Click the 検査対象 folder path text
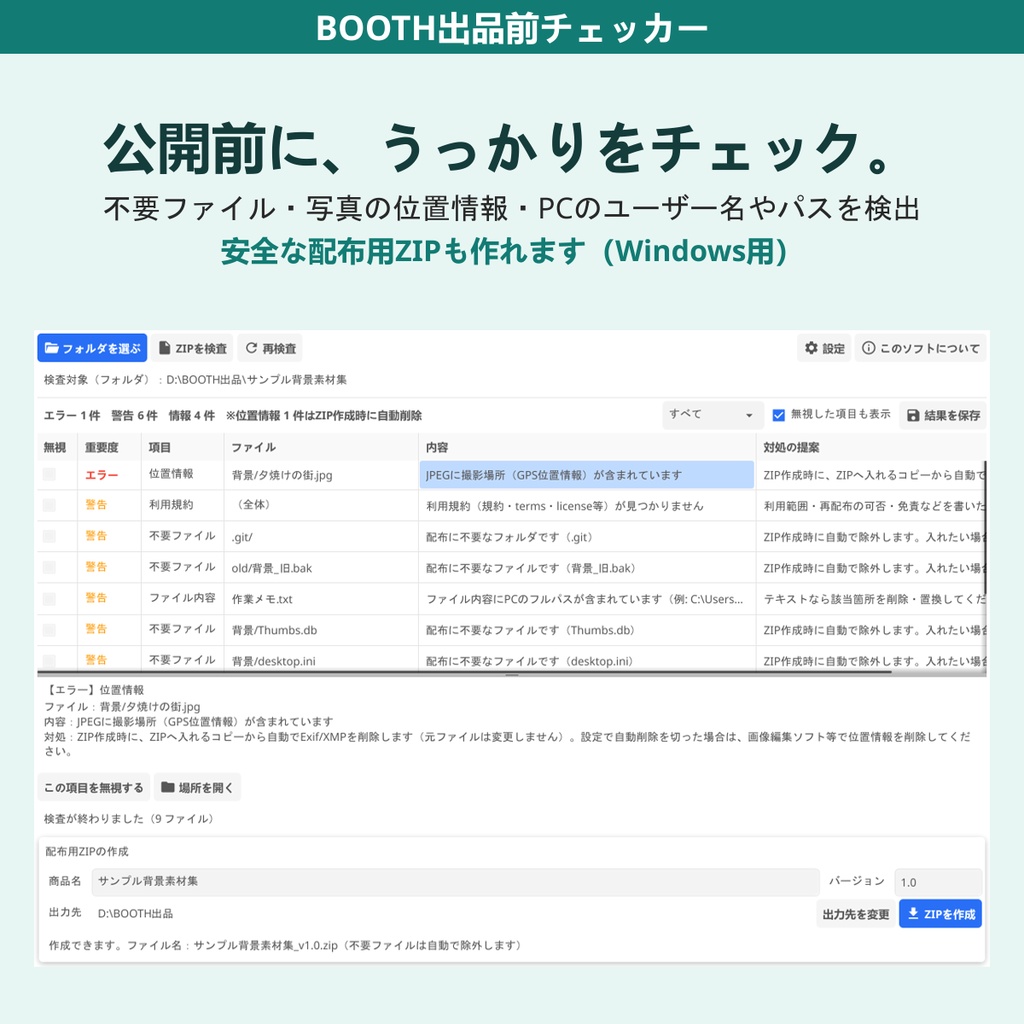The height and width of the screenshot is (1024, 1024). click(195, 379)
